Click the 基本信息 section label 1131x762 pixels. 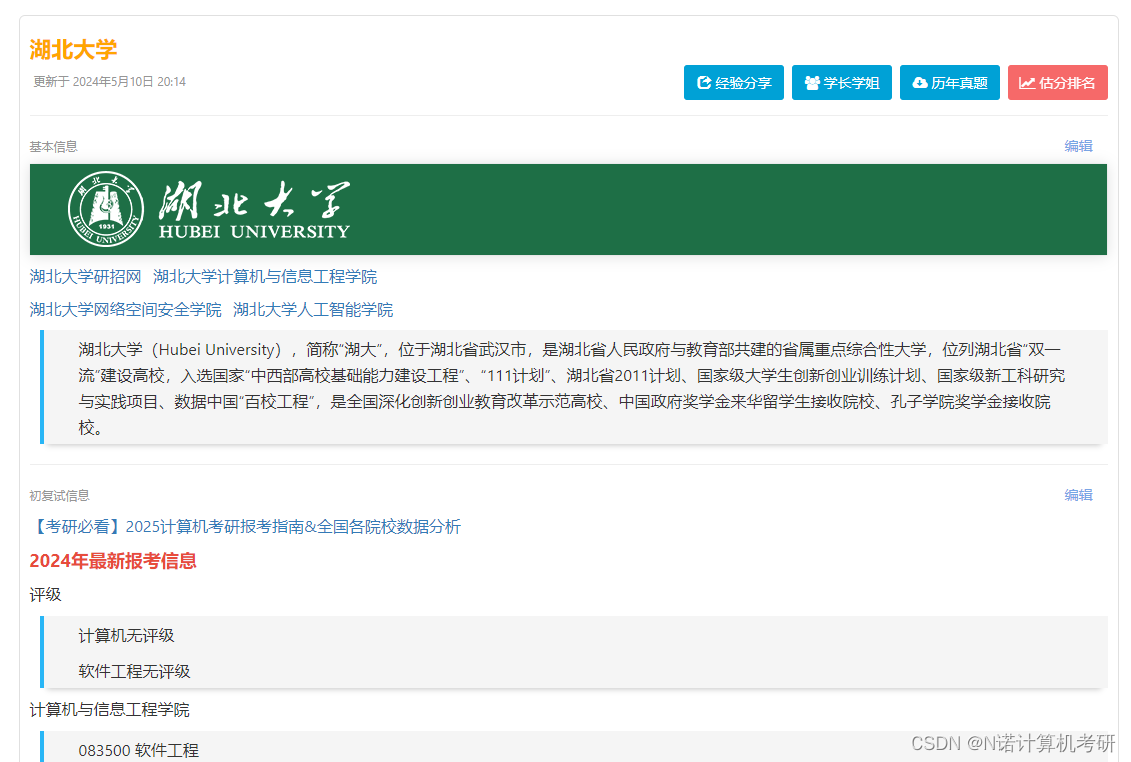[53, 146]
